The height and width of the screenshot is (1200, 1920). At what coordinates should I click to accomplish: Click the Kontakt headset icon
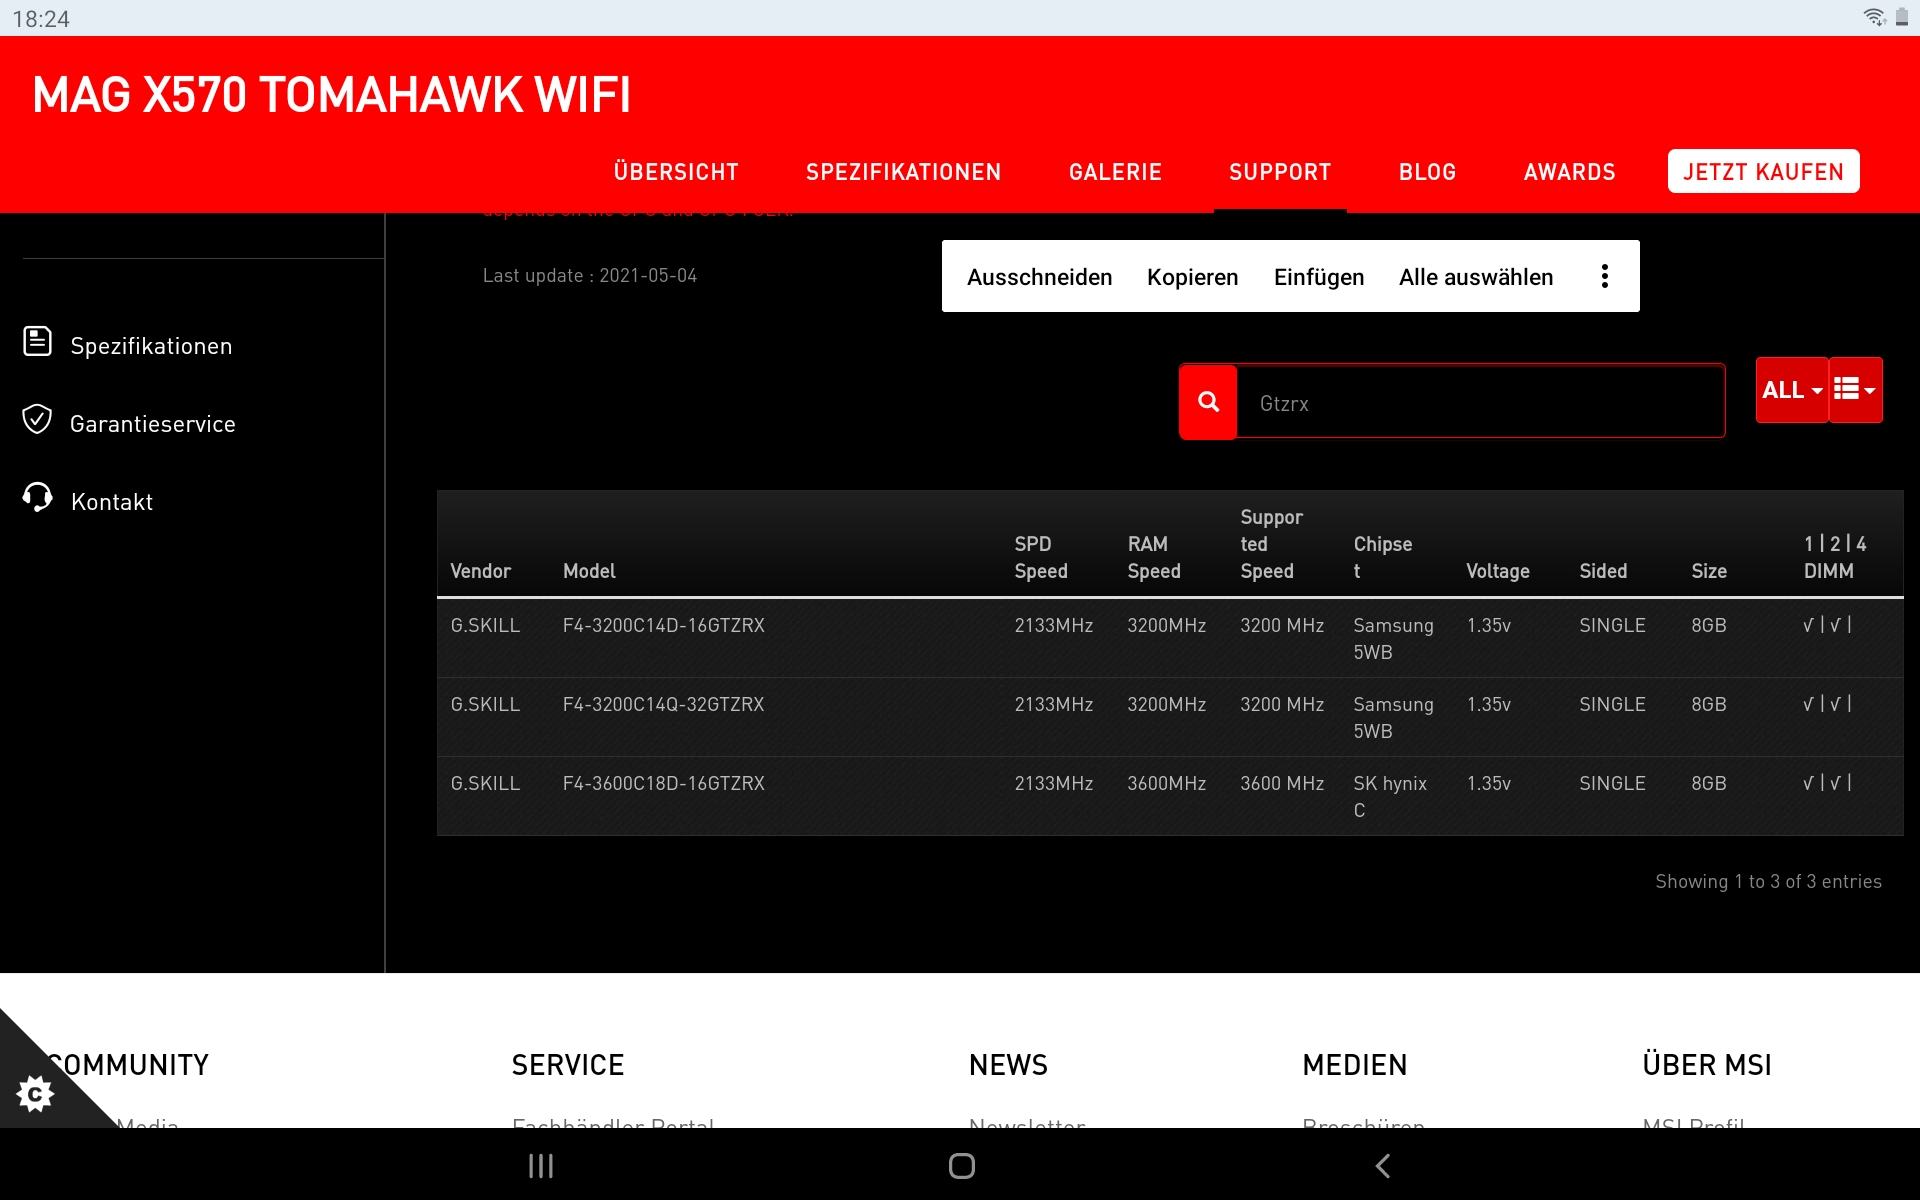point(38,497)
